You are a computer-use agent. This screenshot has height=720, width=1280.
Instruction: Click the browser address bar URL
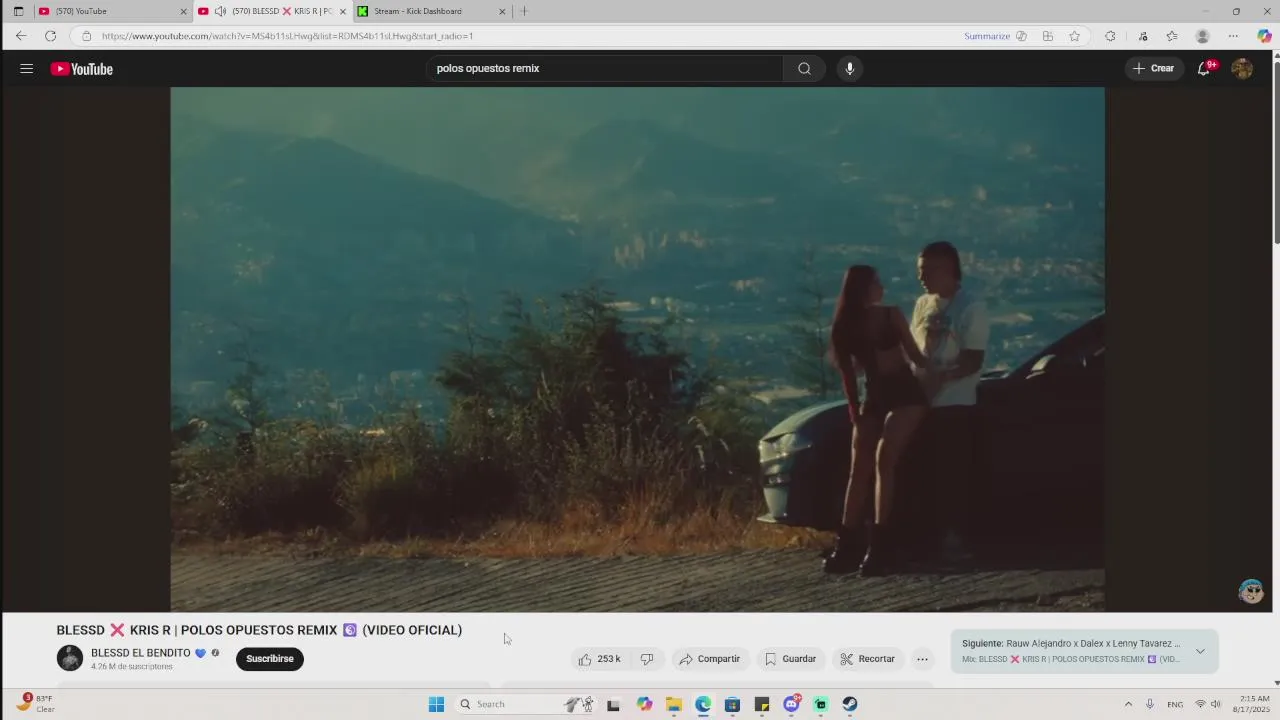(287, 36)
